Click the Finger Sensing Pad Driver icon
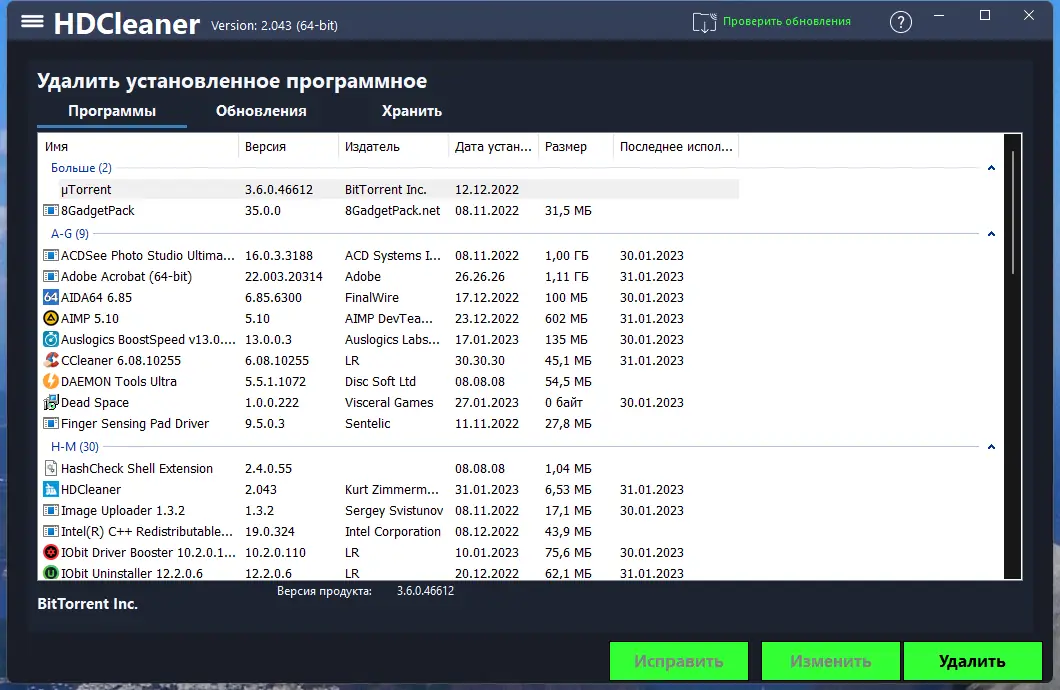The width and height of the screenshot is (1060, 690). [51, 423]
